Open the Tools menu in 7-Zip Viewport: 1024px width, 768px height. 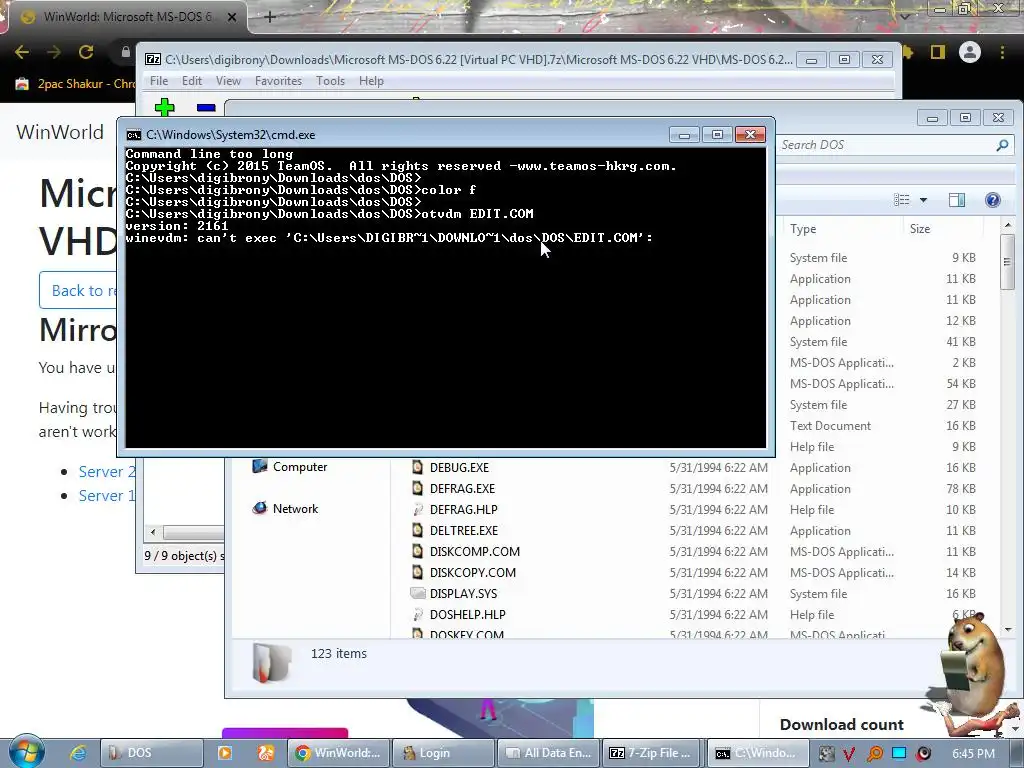coord(330,81)
